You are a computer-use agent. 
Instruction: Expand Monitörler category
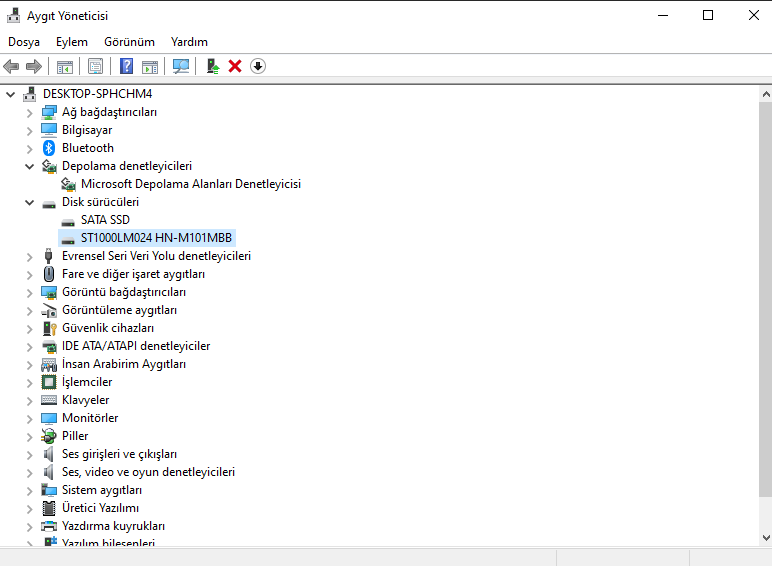pyautogui.click(x=30, y=419)
